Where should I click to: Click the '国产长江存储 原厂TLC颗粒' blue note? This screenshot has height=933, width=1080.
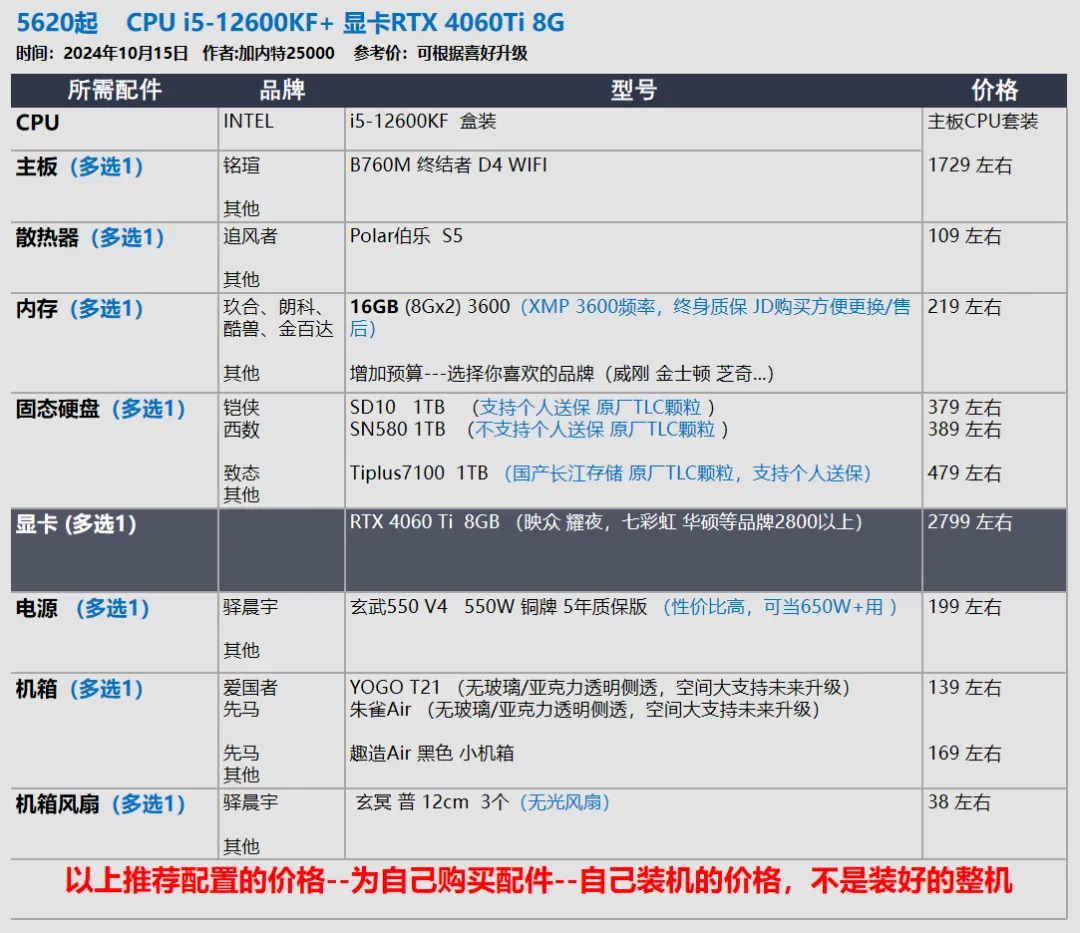[x=623, y=473]
